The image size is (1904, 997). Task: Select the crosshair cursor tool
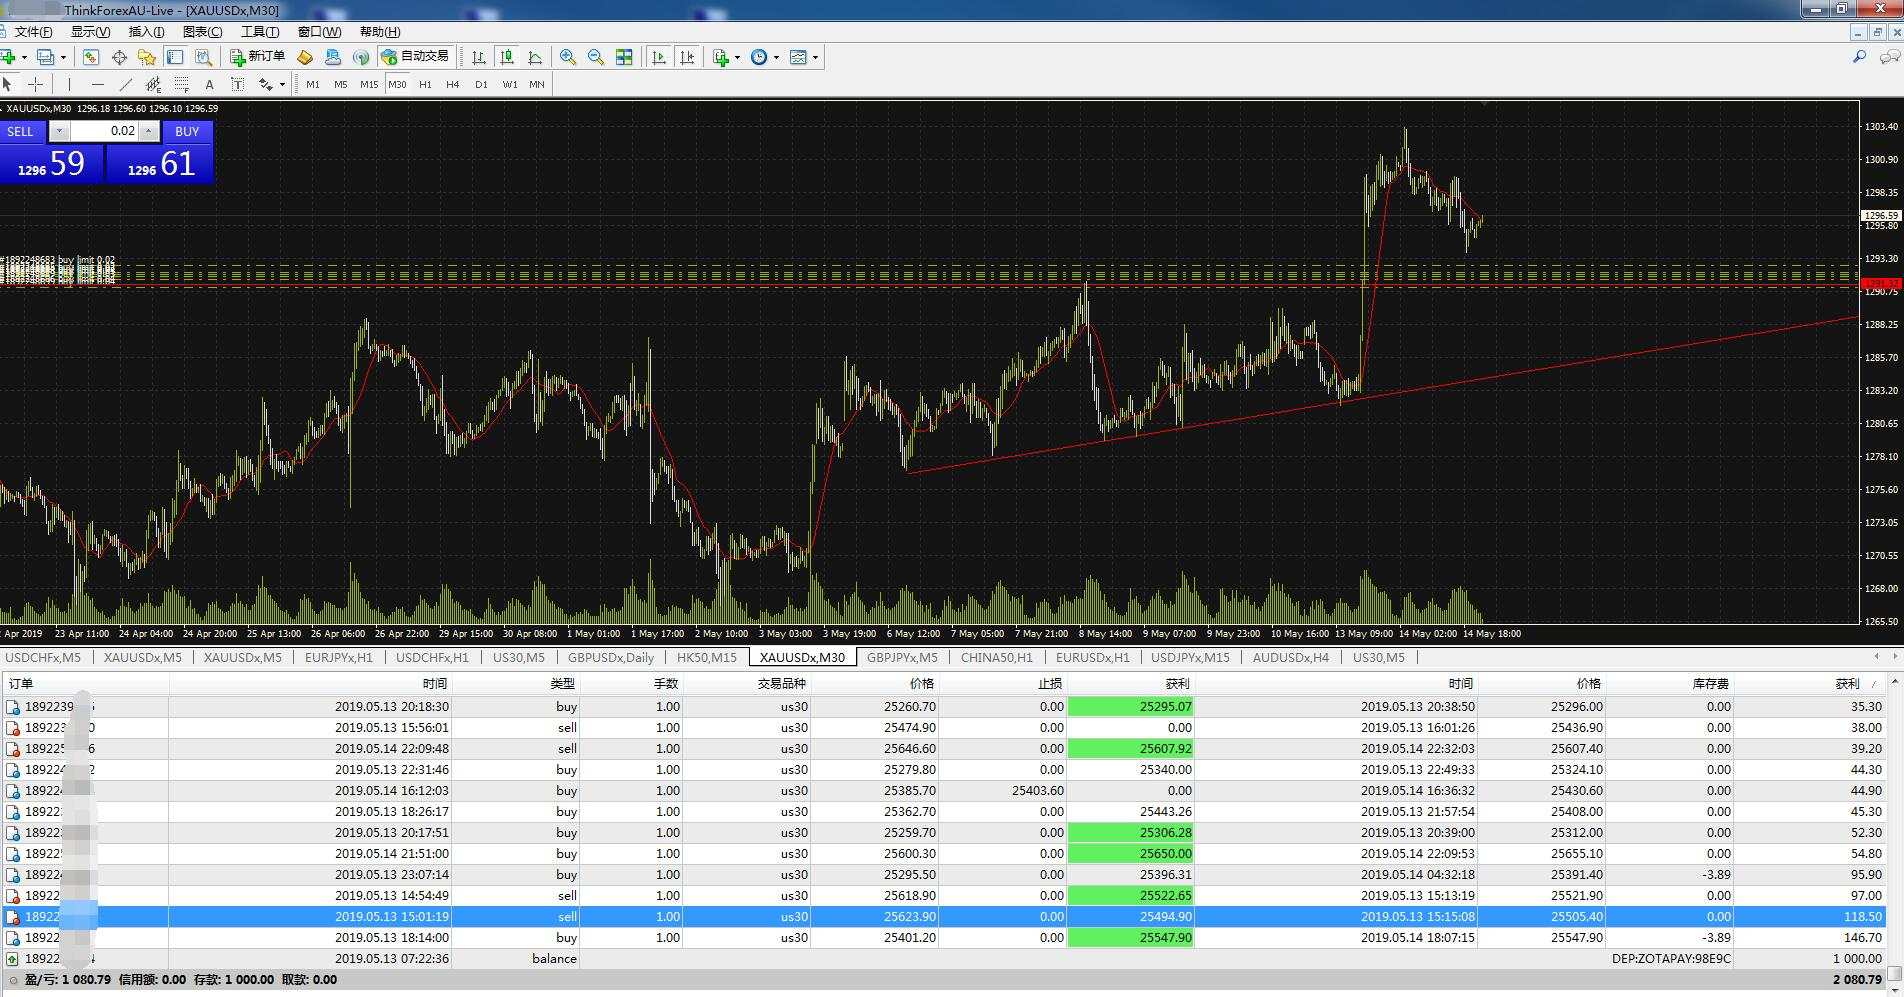tap(35, 84)
